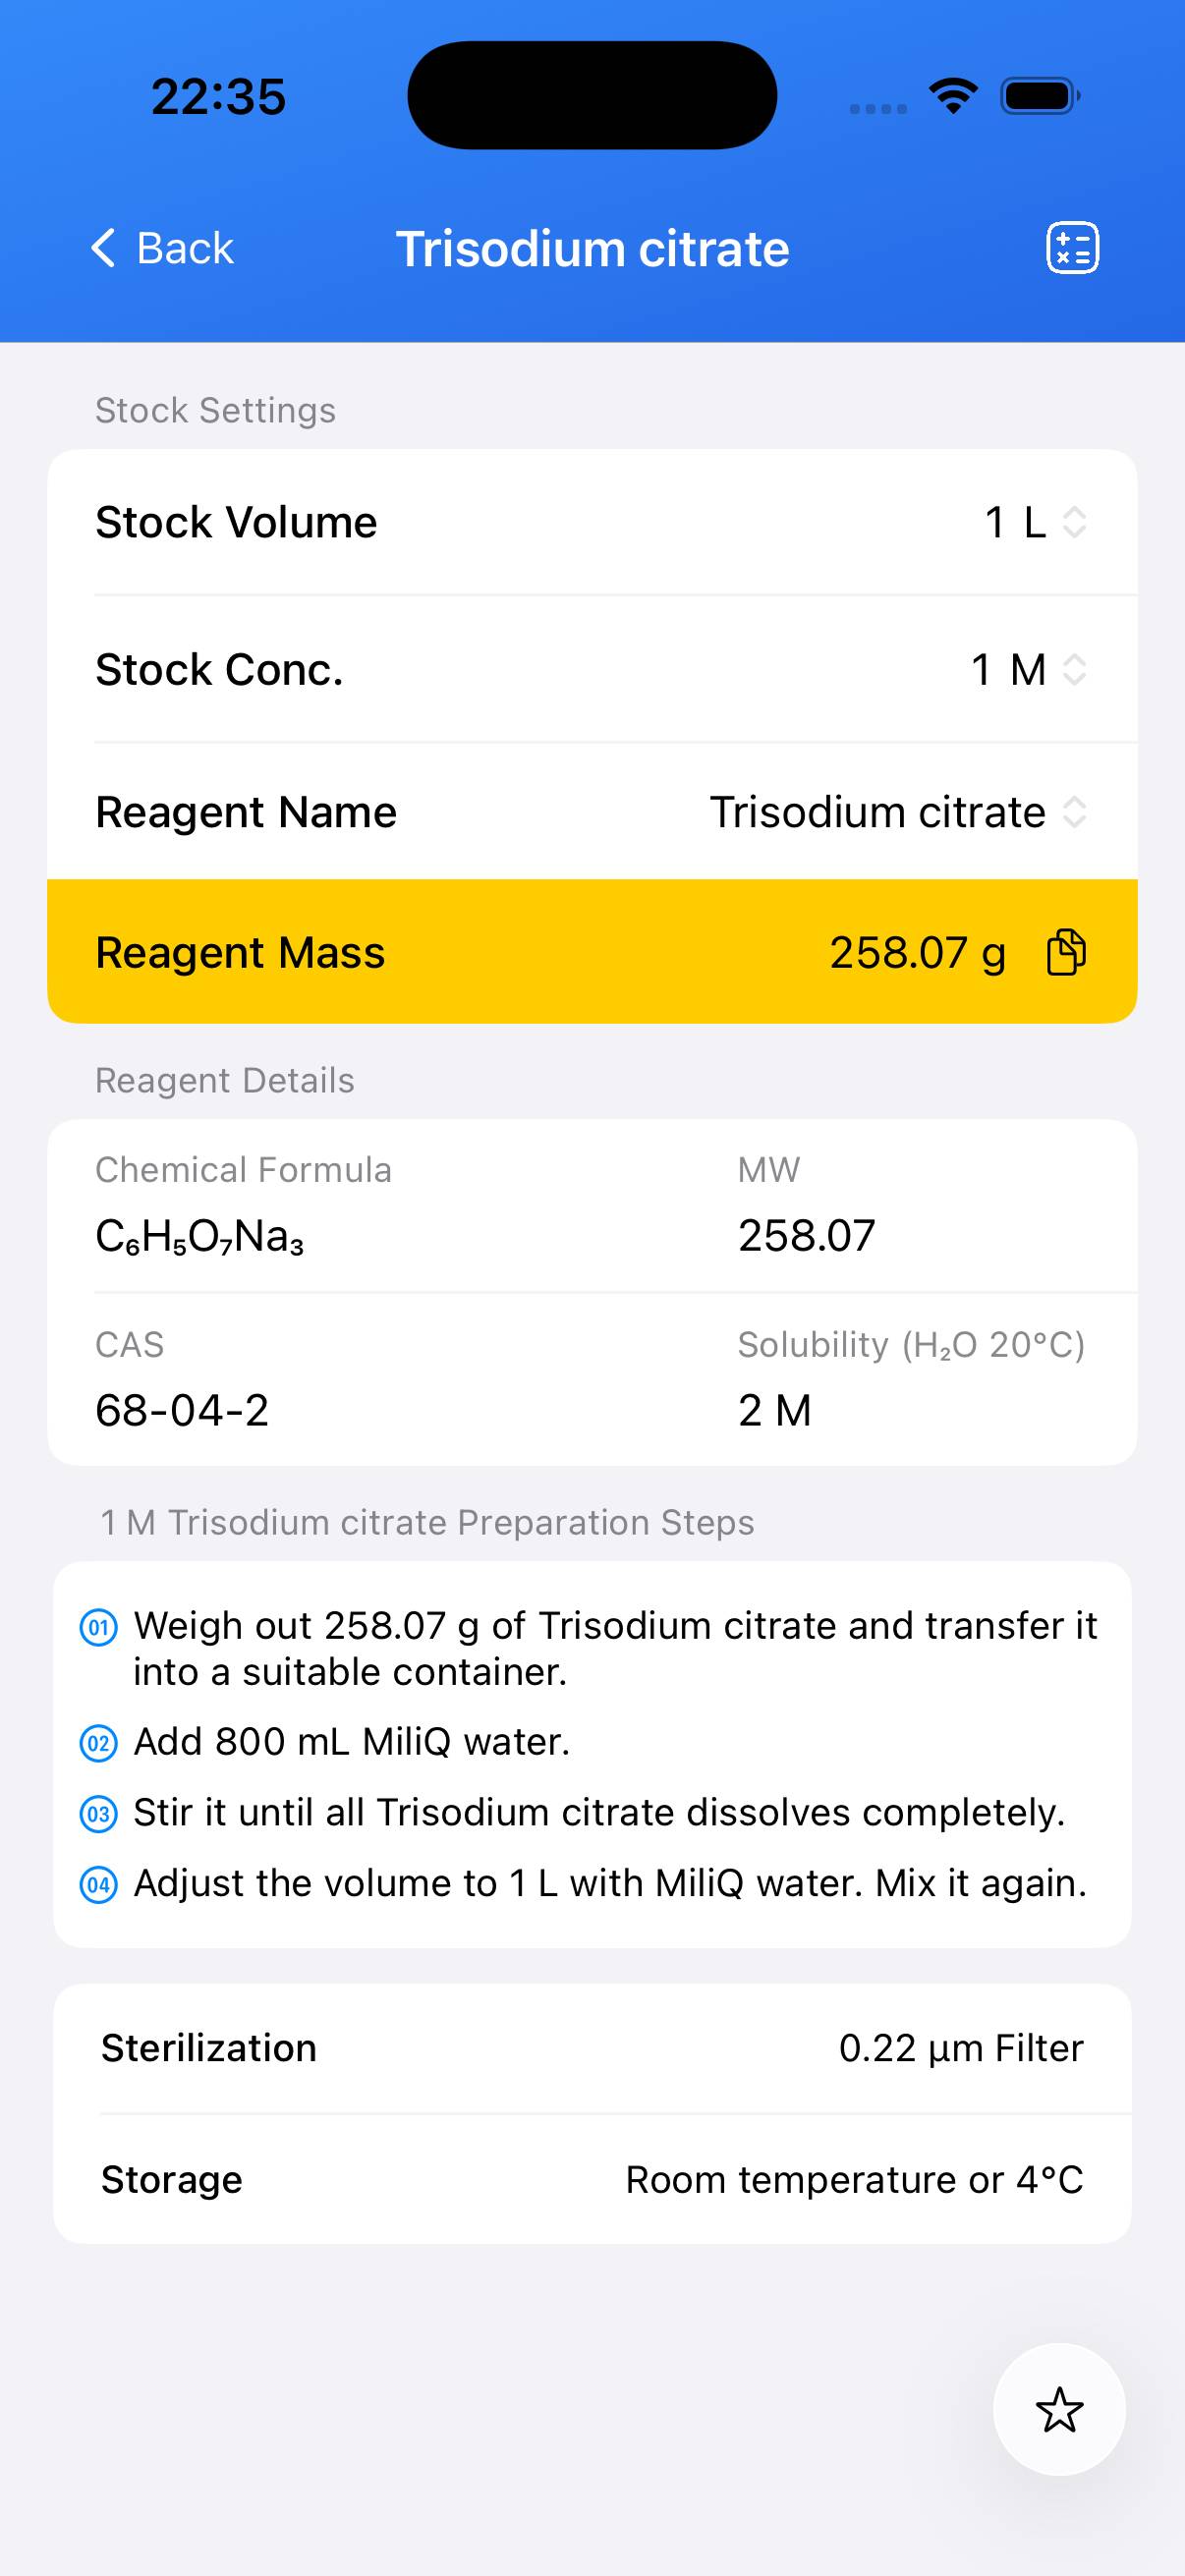Tap step 04 number badge
The height and width of the screenshot is (2576, 1185).
(98, 1885)
